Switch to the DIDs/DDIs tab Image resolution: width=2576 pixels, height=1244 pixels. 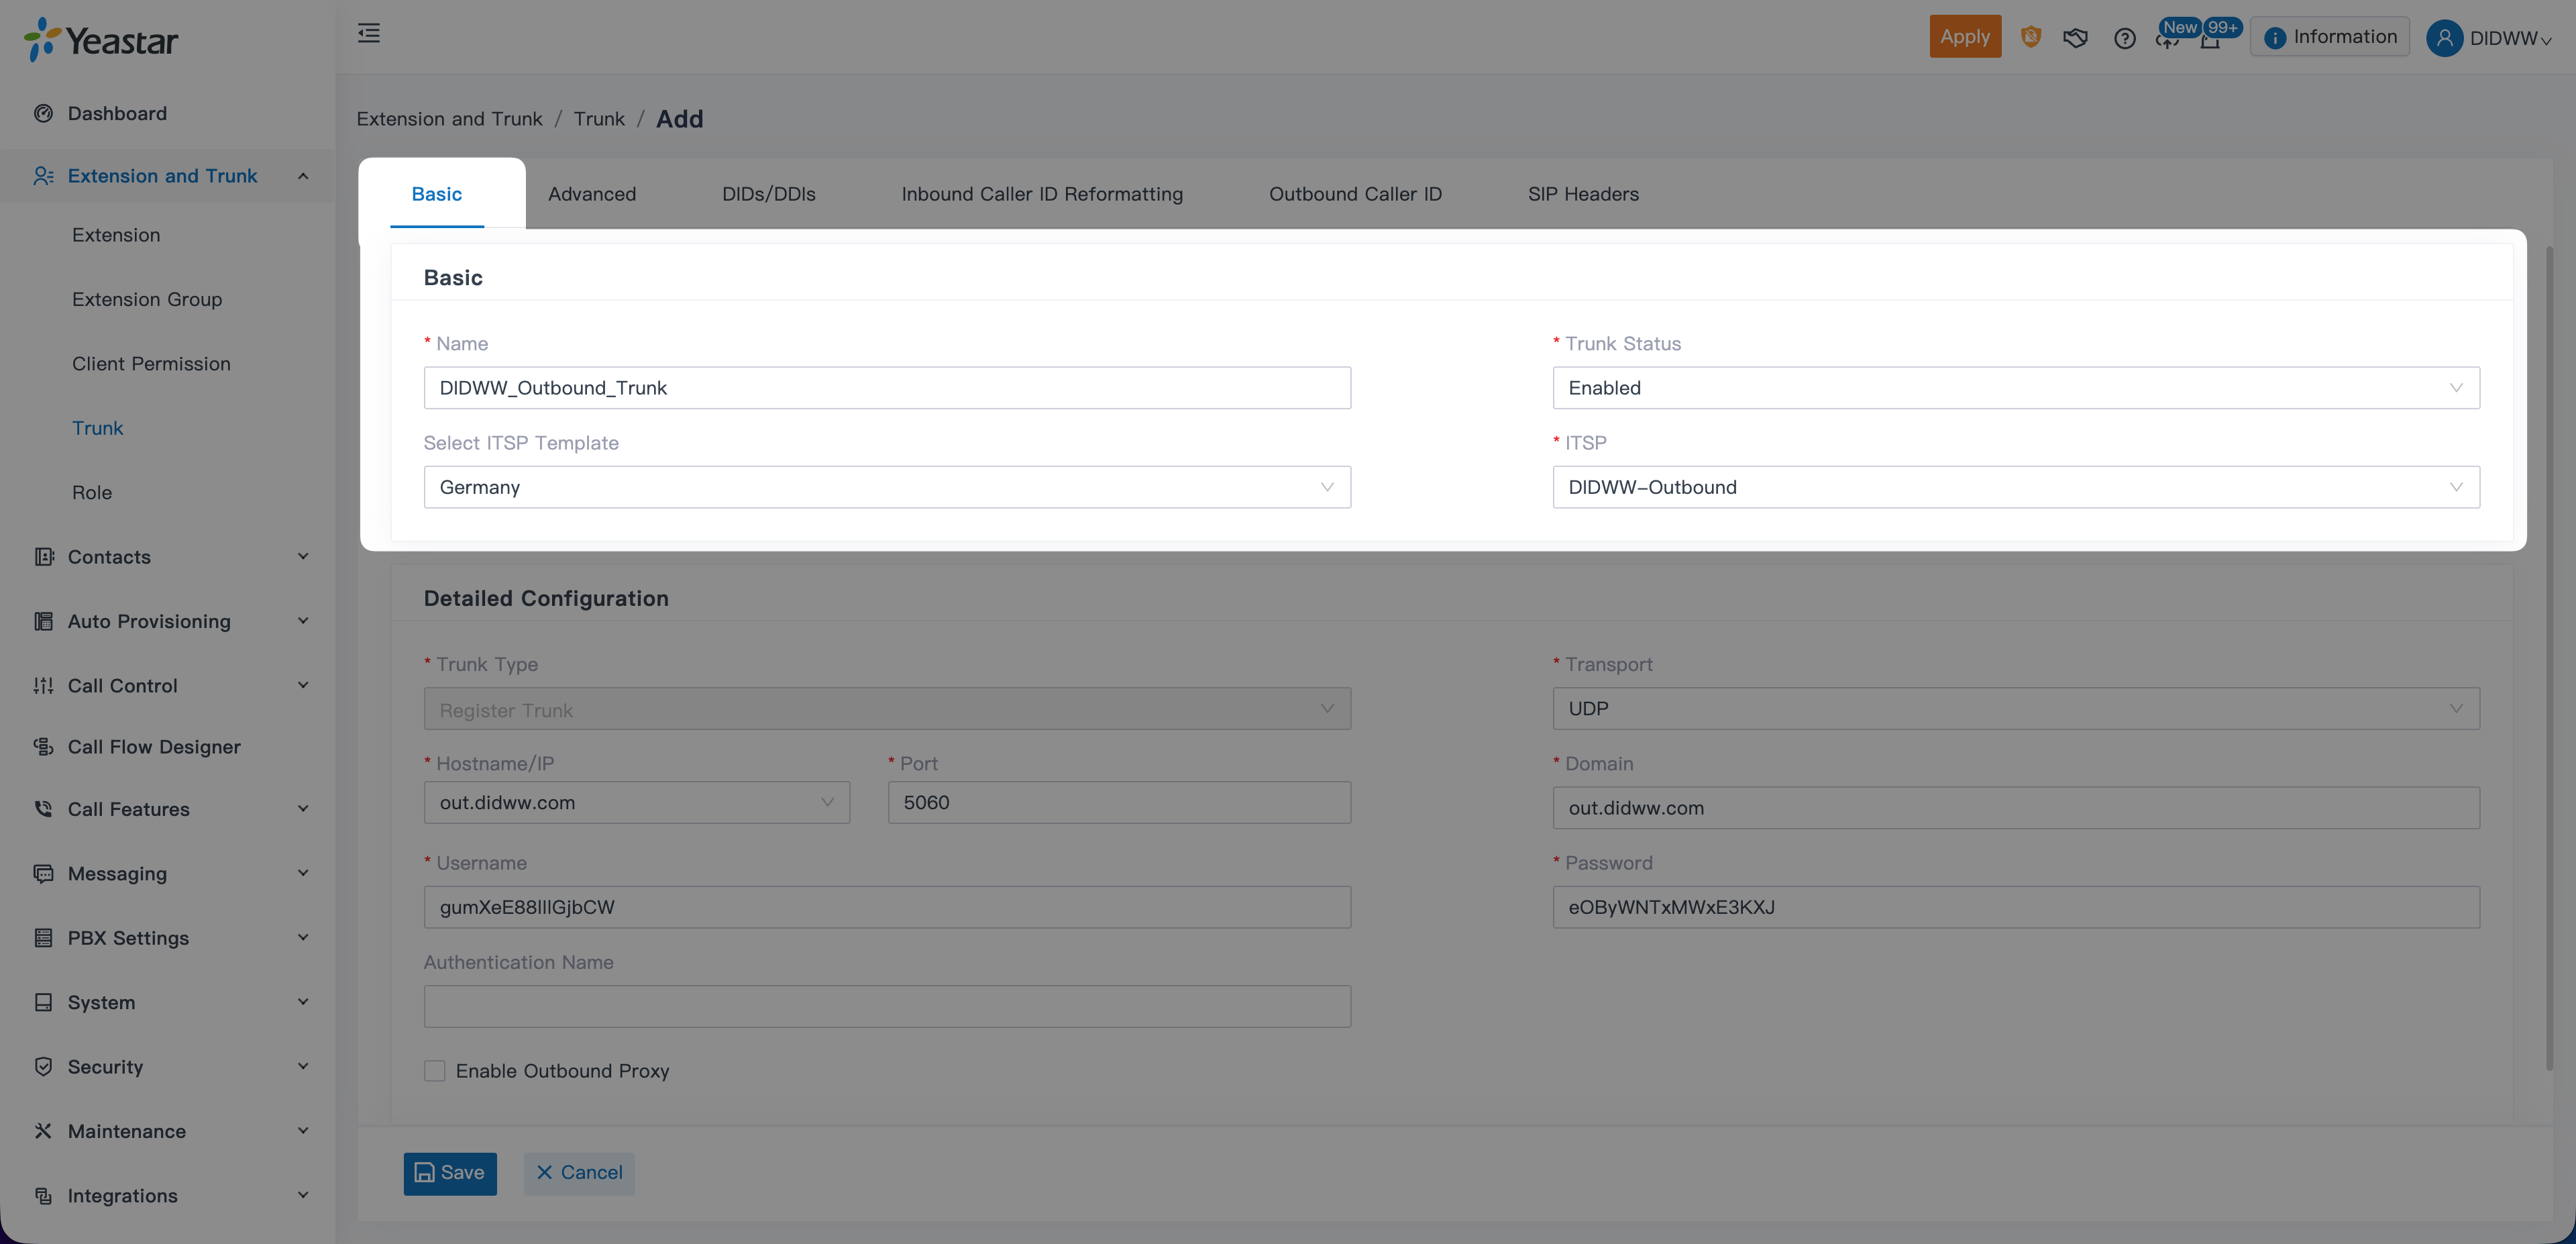(x=768, y=194)
